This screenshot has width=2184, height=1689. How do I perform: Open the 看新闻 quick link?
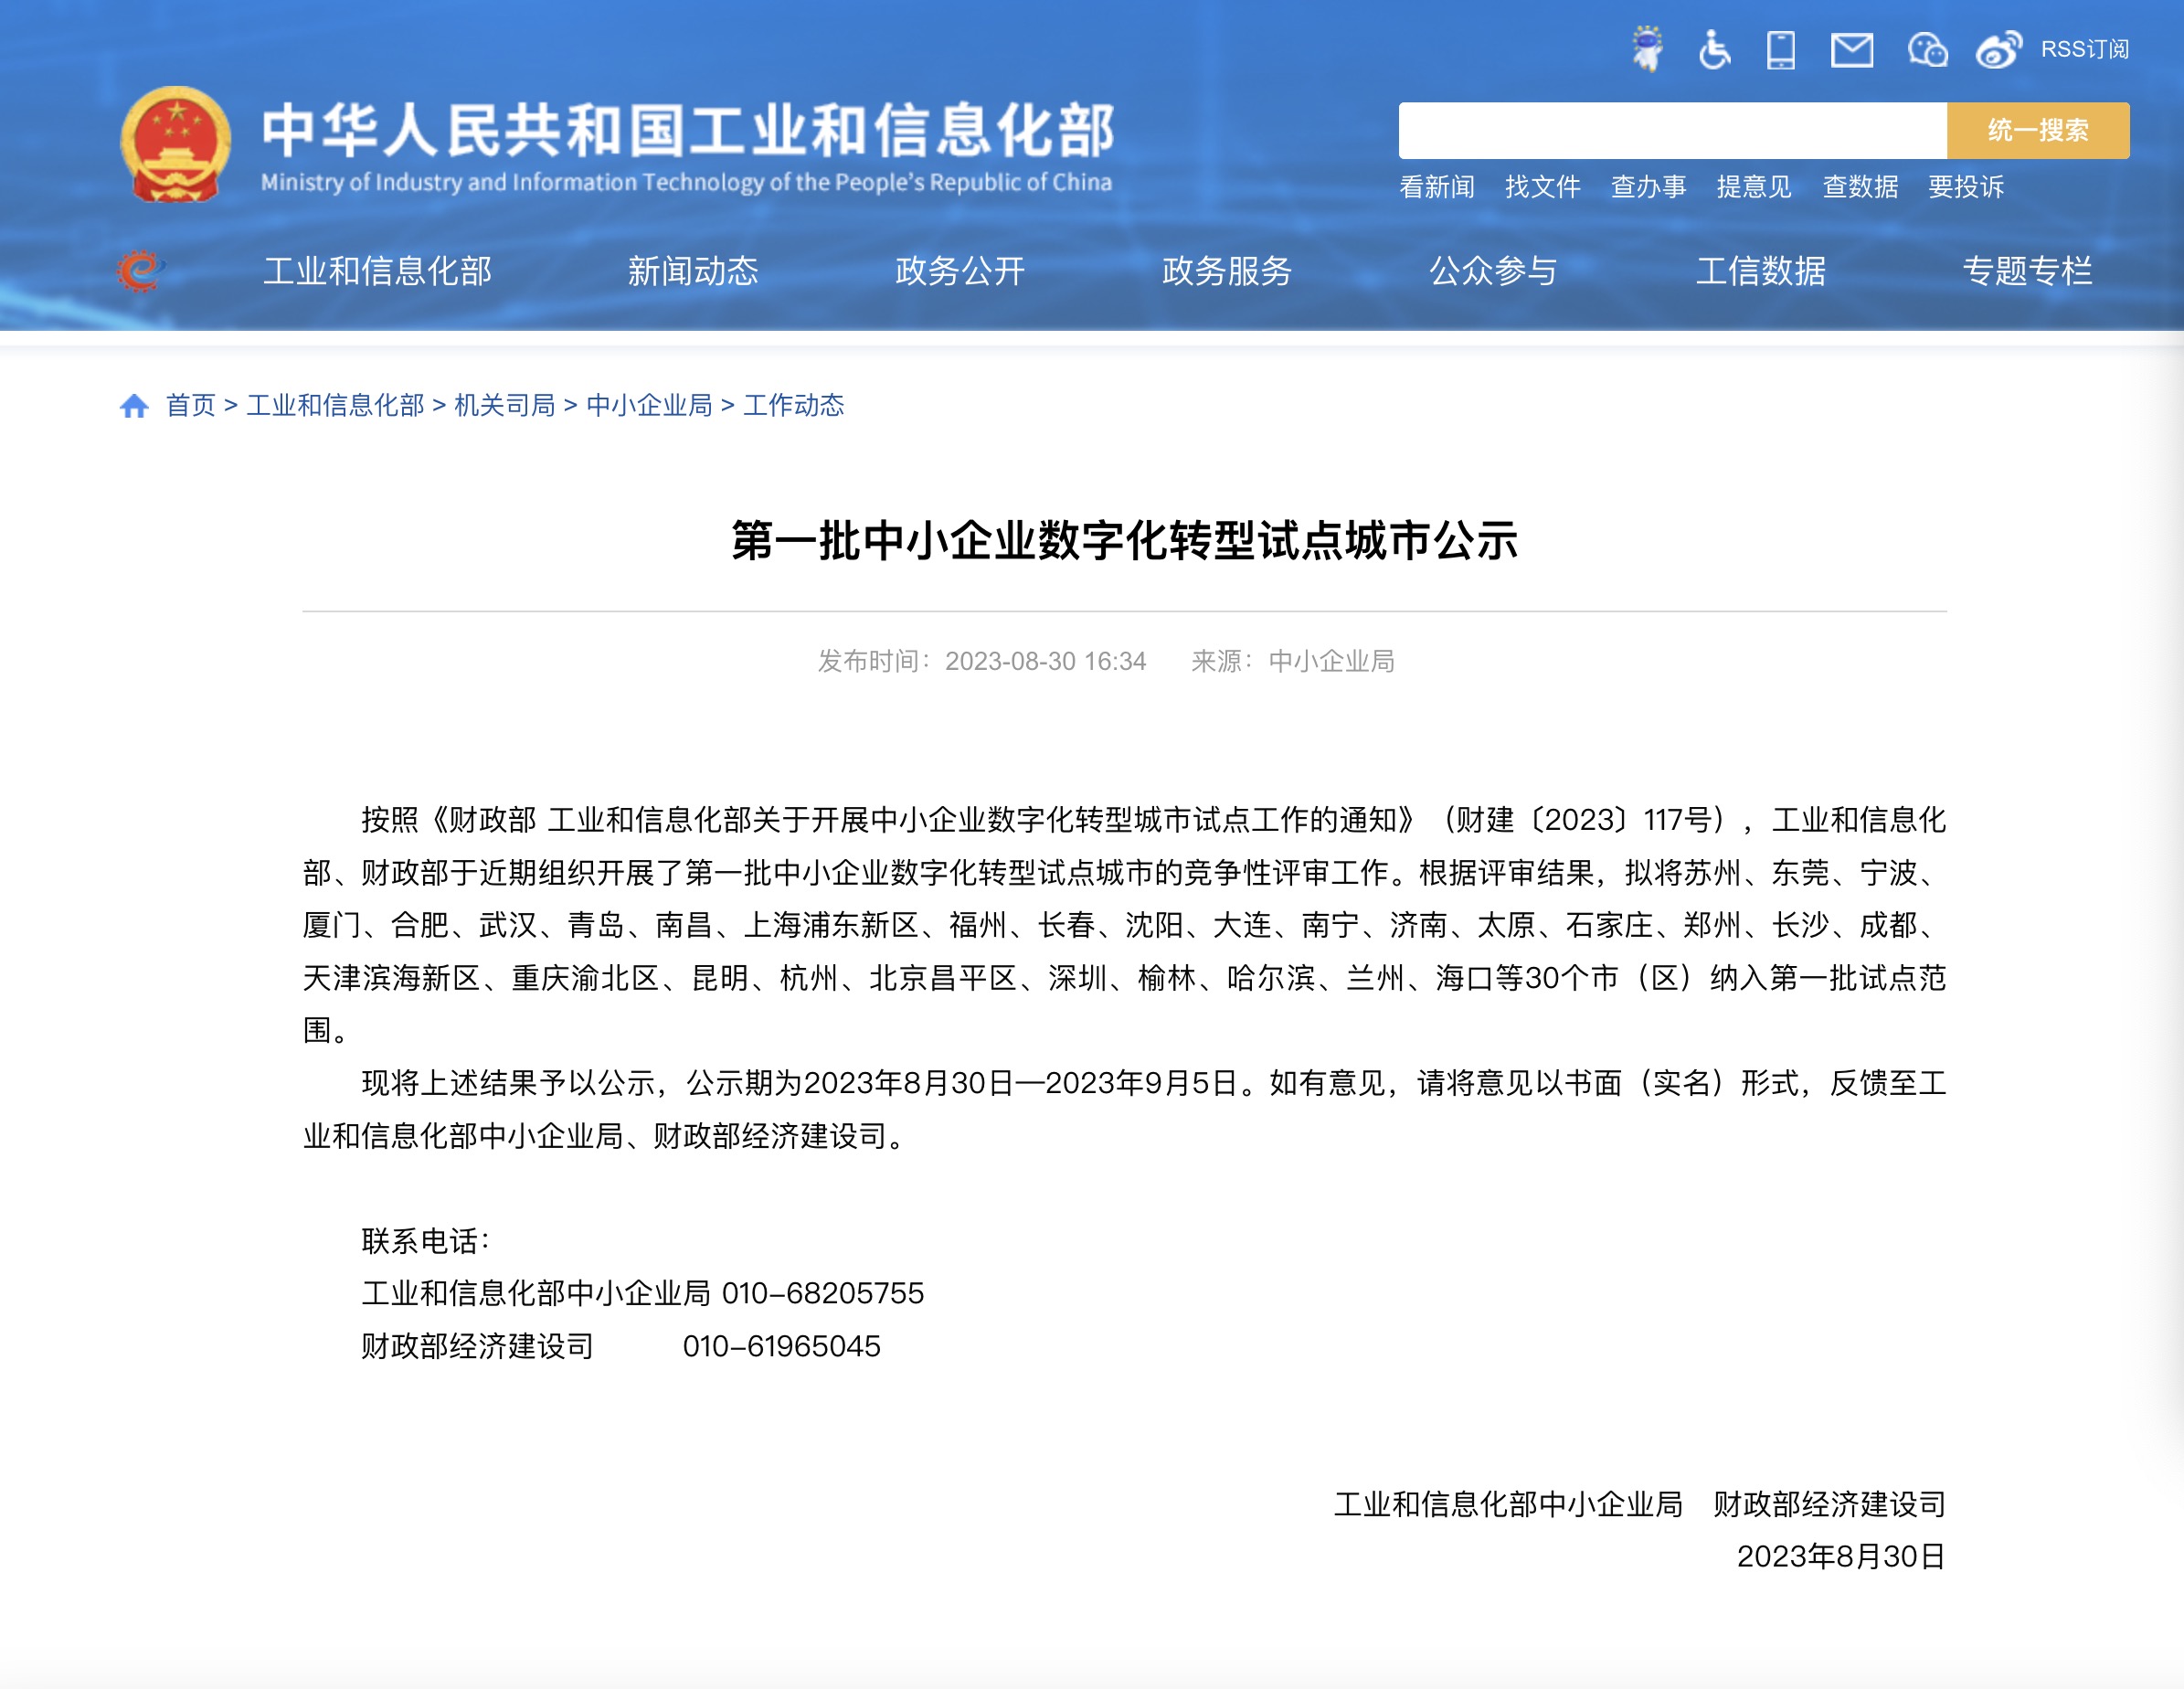coord(1437,187)
